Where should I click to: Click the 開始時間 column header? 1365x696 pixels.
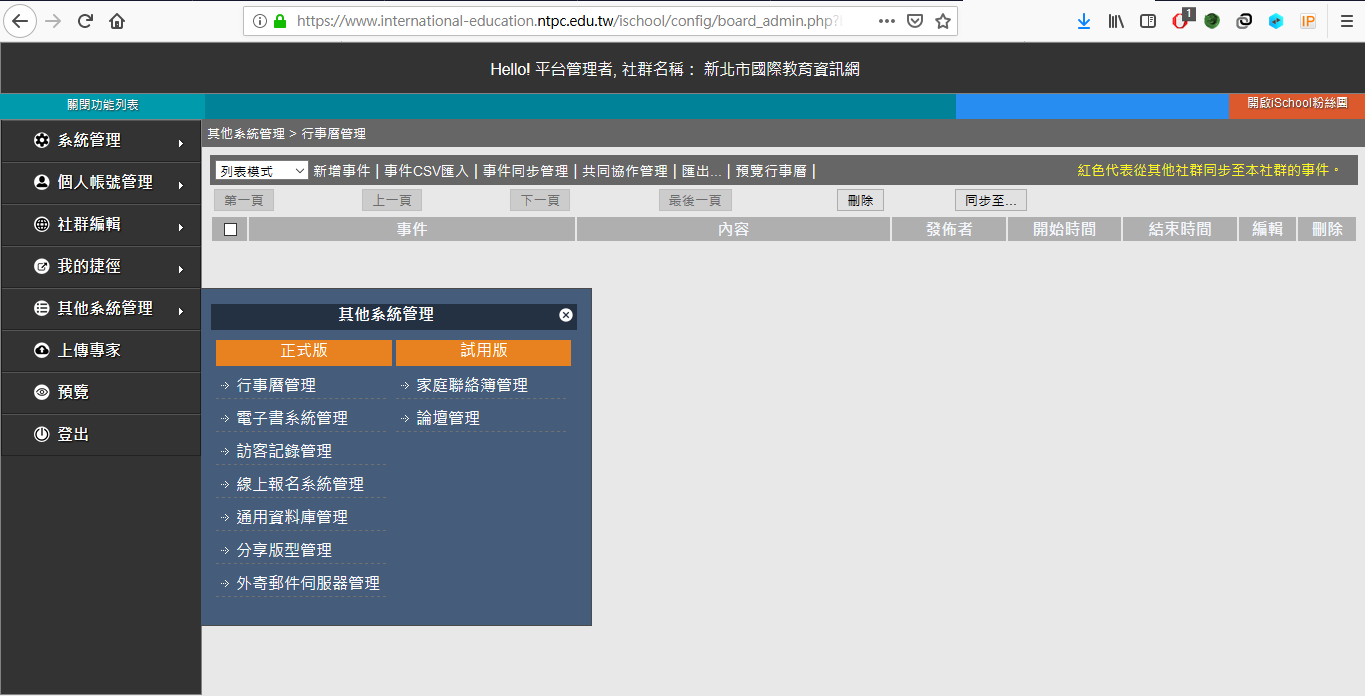pyautogui.click(x=1064, y=229)
